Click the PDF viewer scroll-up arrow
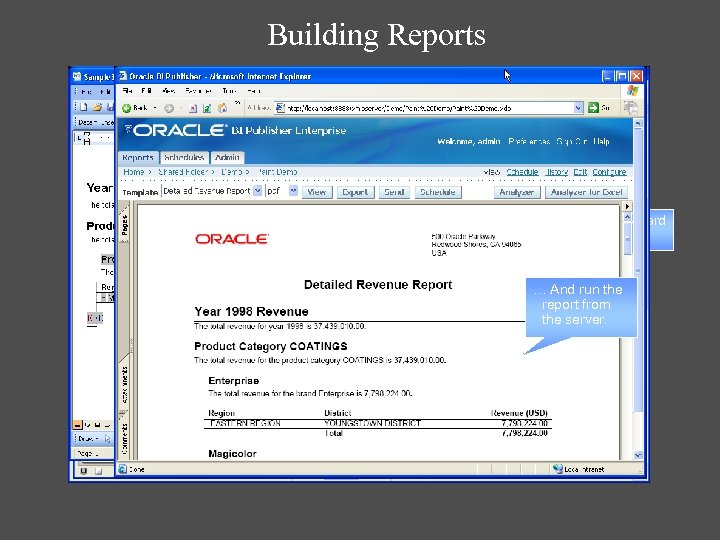The height and width of the screenshot is (540, 720). tap(627, 217)
